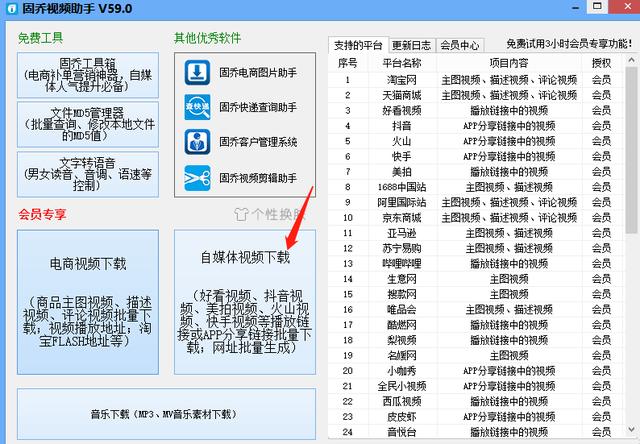Minimize the 固乔视频助手 window
640x444 pixels.
point(576,7)
